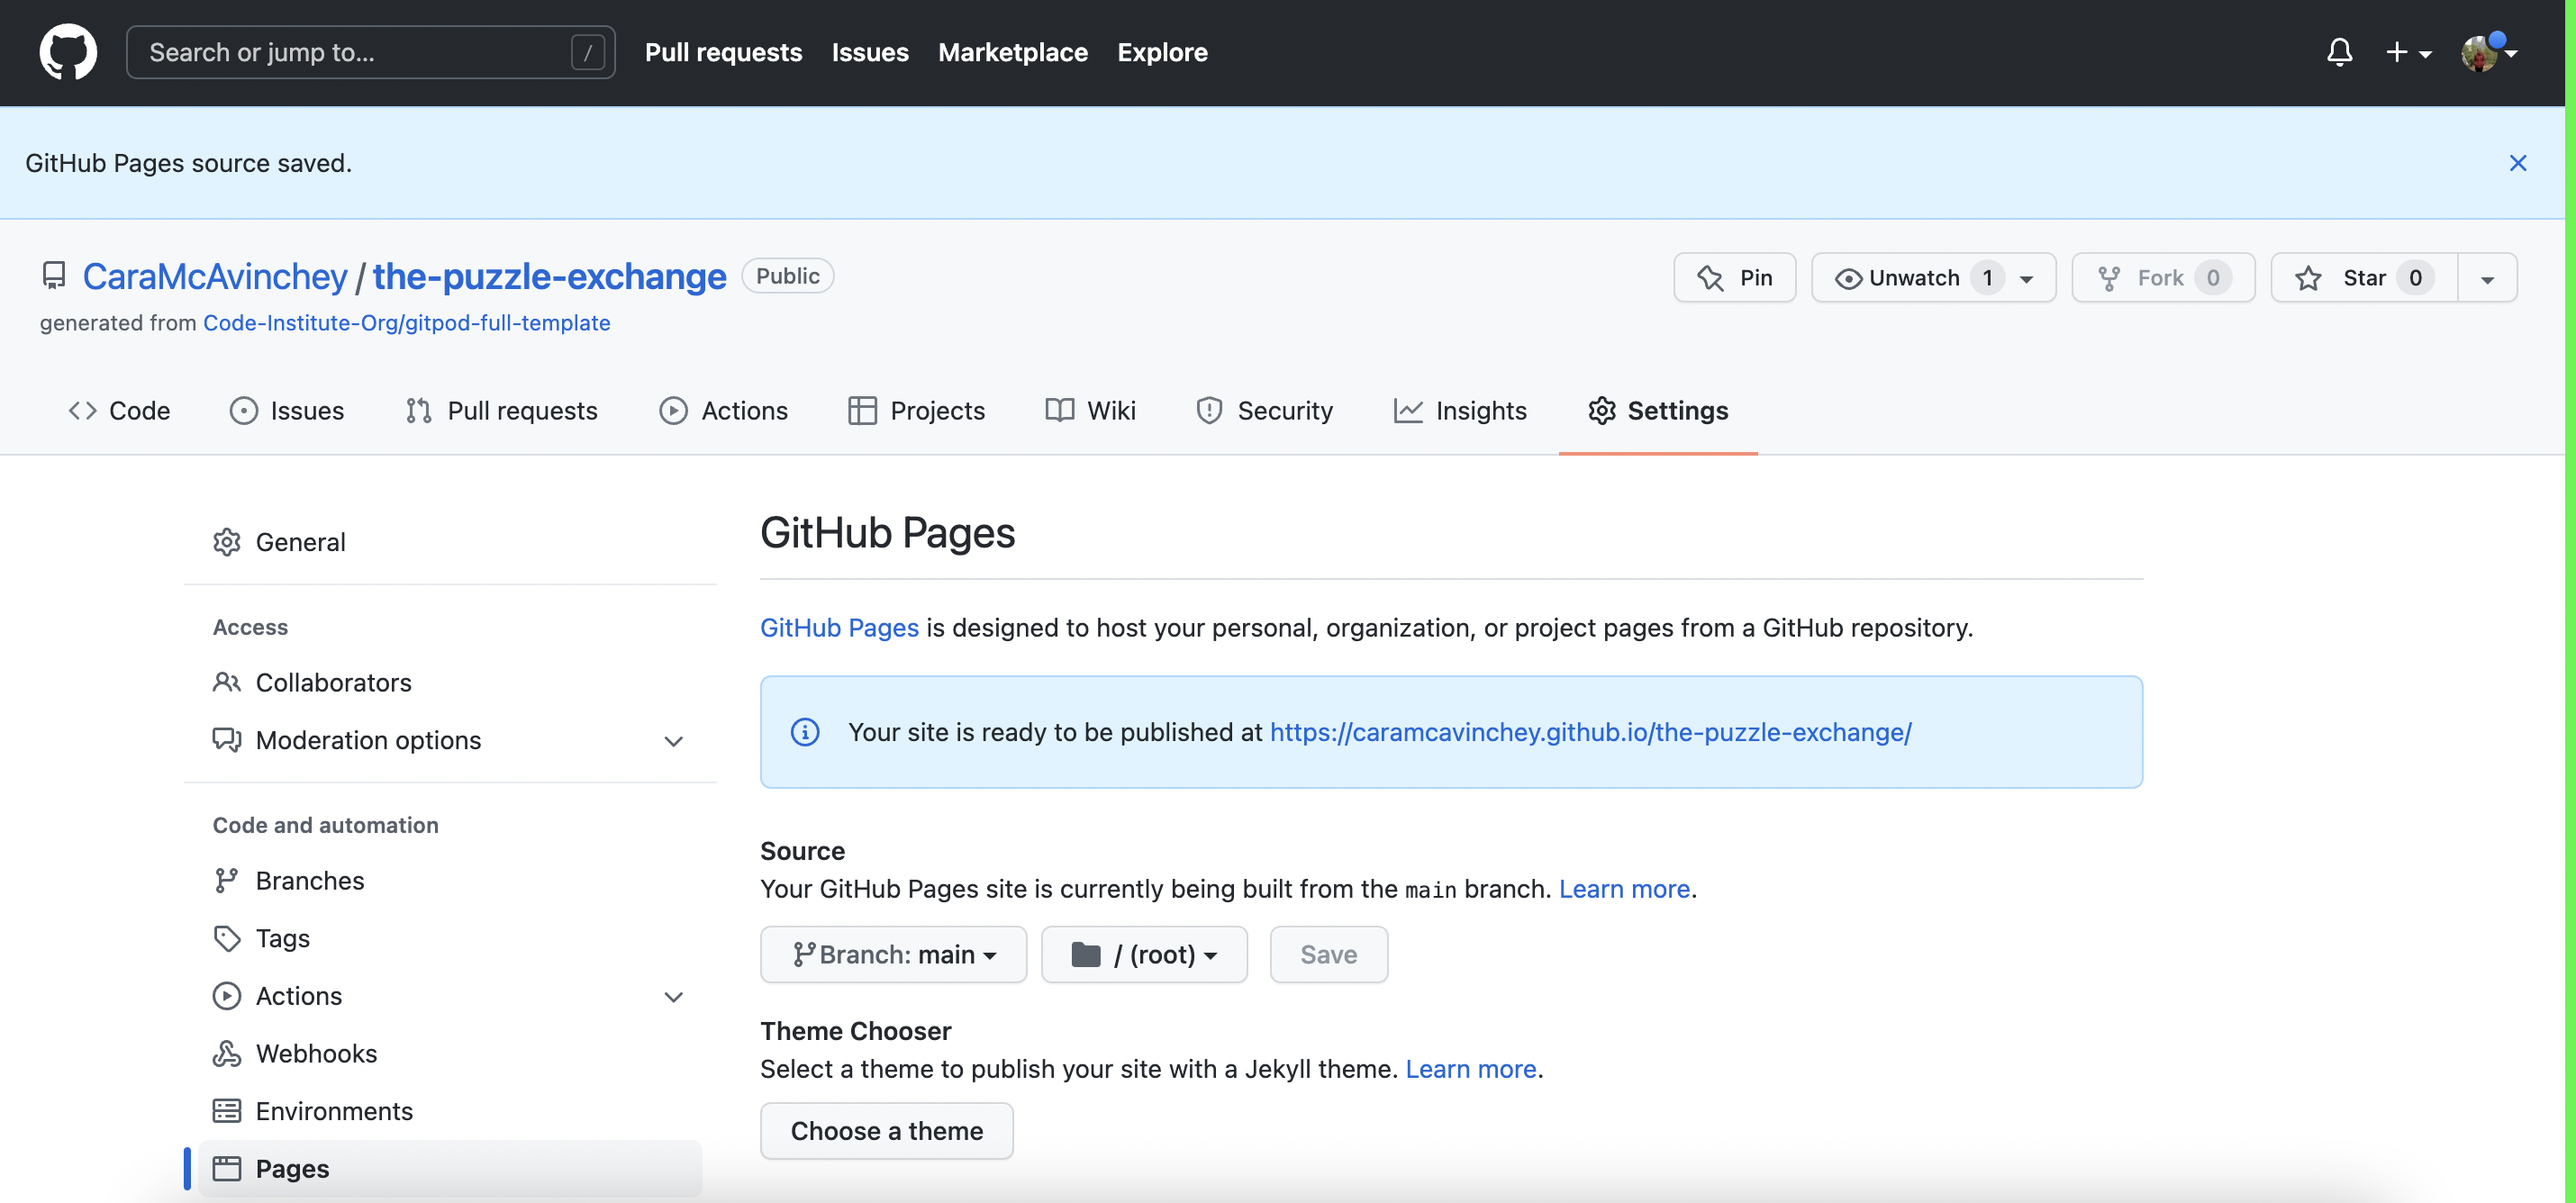Open Environments settings

450,1111
